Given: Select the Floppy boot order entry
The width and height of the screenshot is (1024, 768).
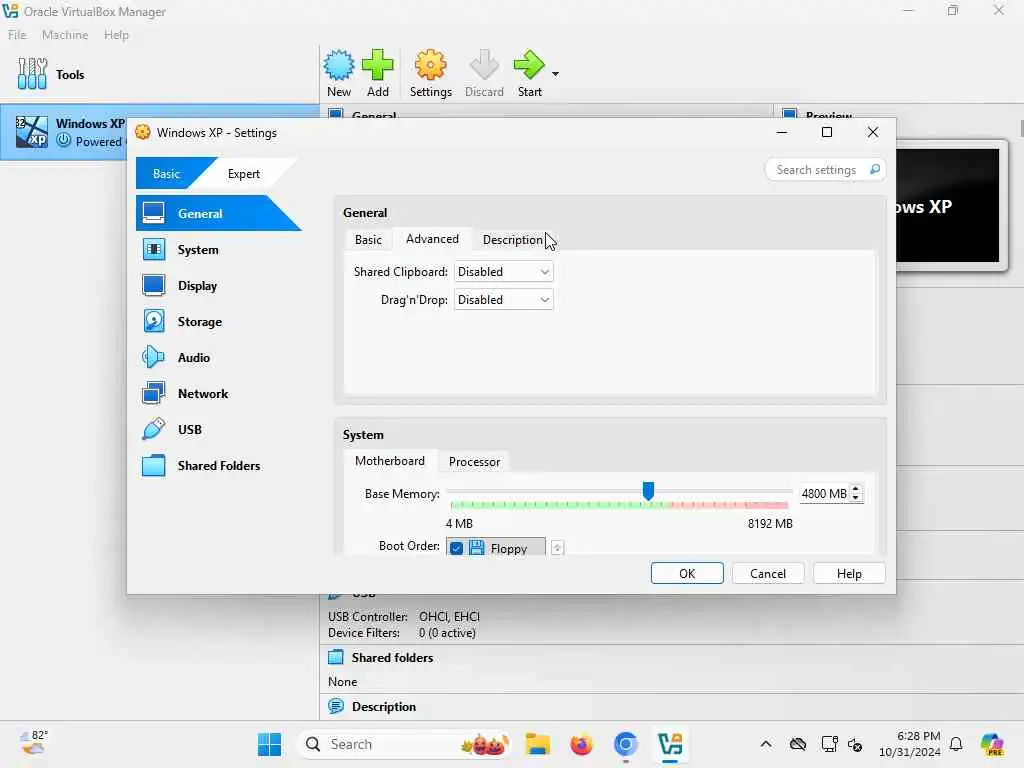Looking at the screenshot, I should click(496, 548).
